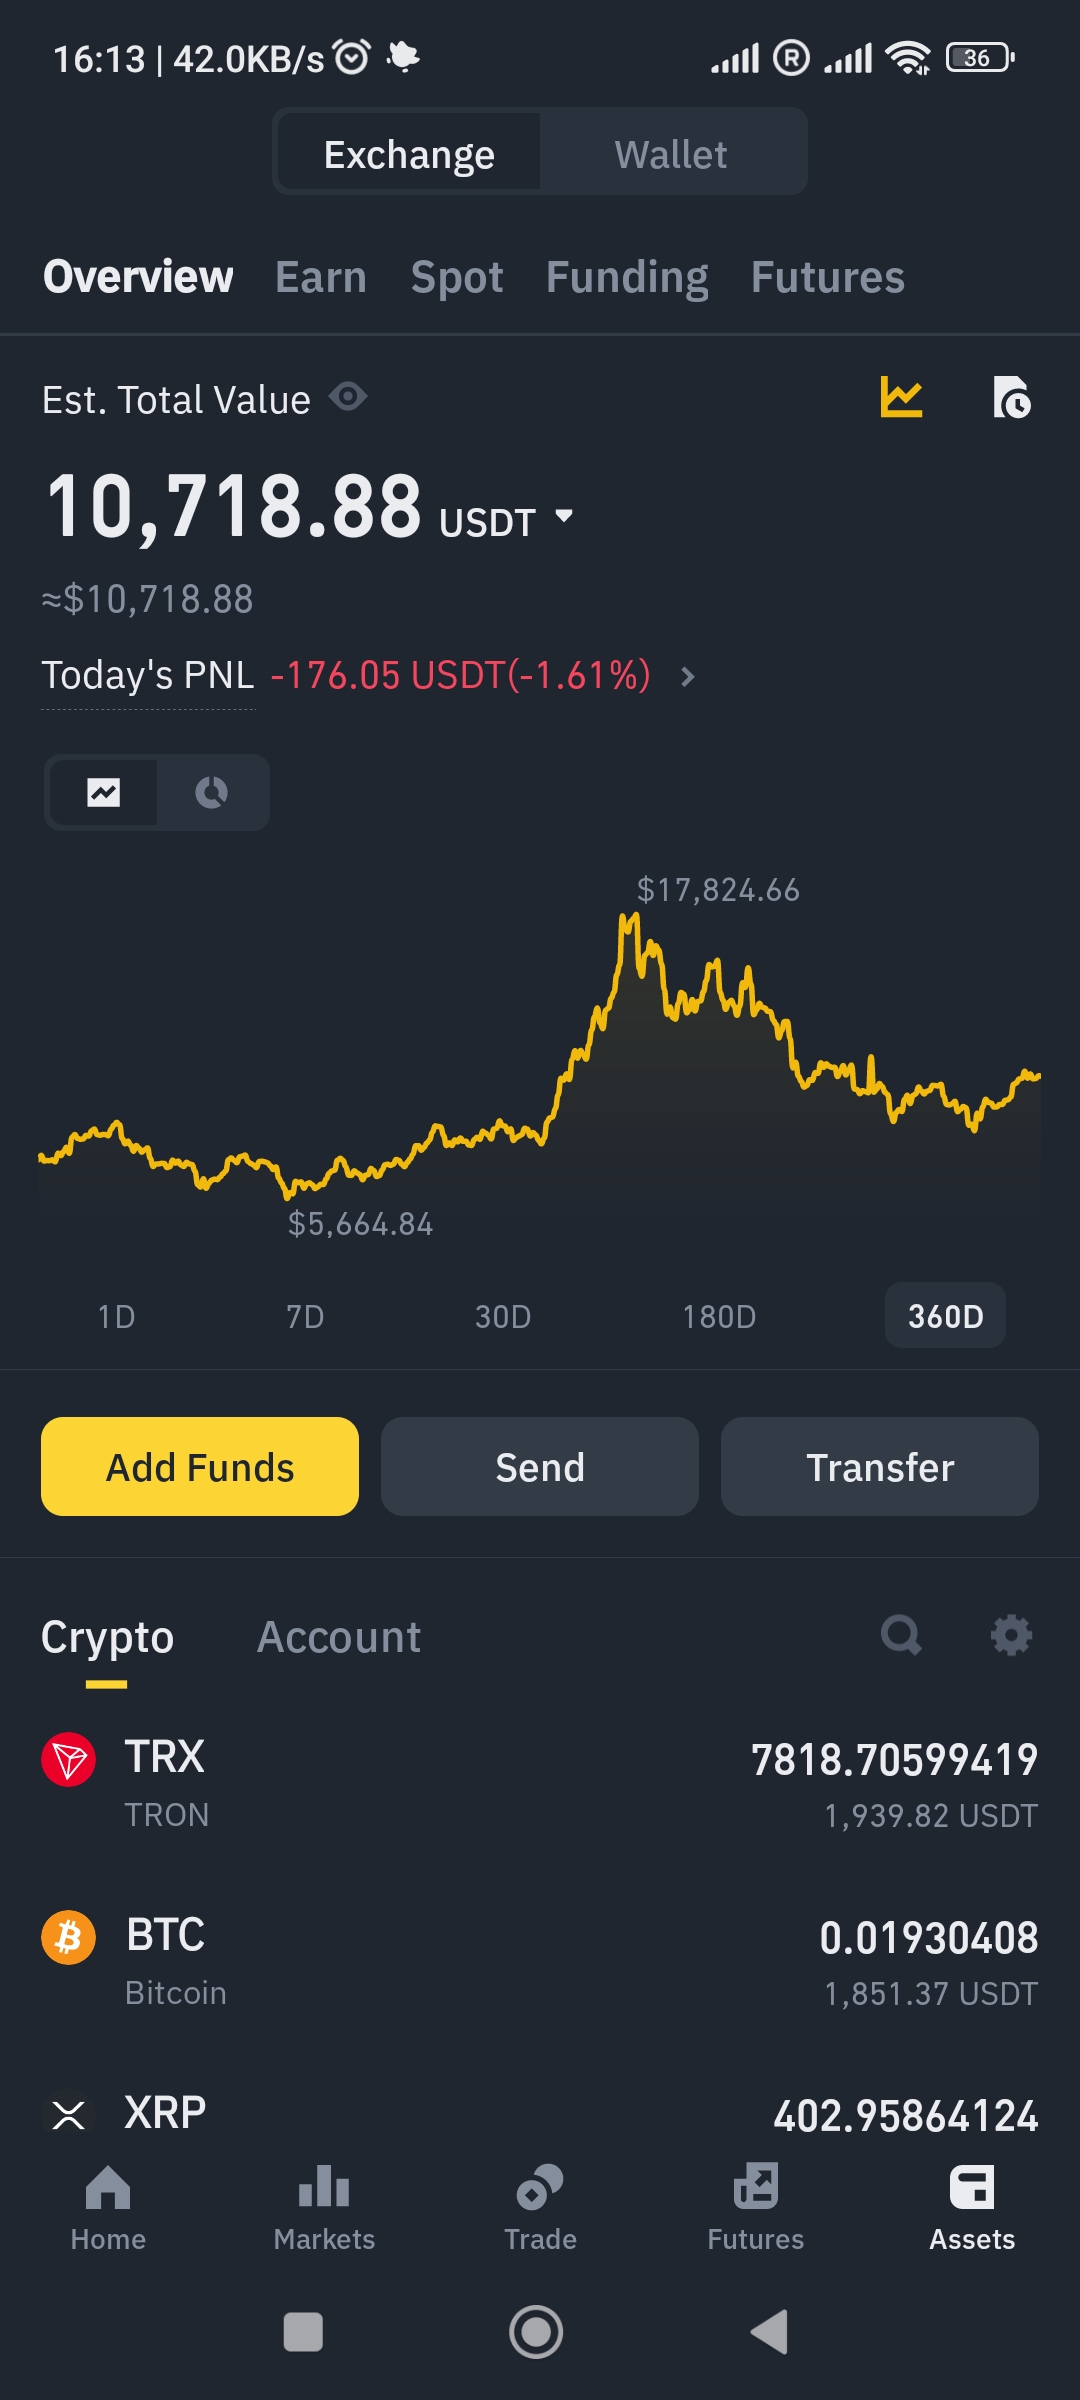Open Trade from bottom navigation

[540, 2208]
